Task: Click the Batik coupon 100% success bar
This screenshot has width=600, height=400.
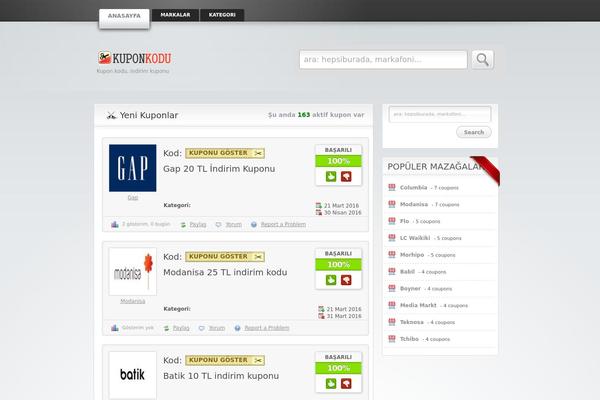Action: pos(338,368)
